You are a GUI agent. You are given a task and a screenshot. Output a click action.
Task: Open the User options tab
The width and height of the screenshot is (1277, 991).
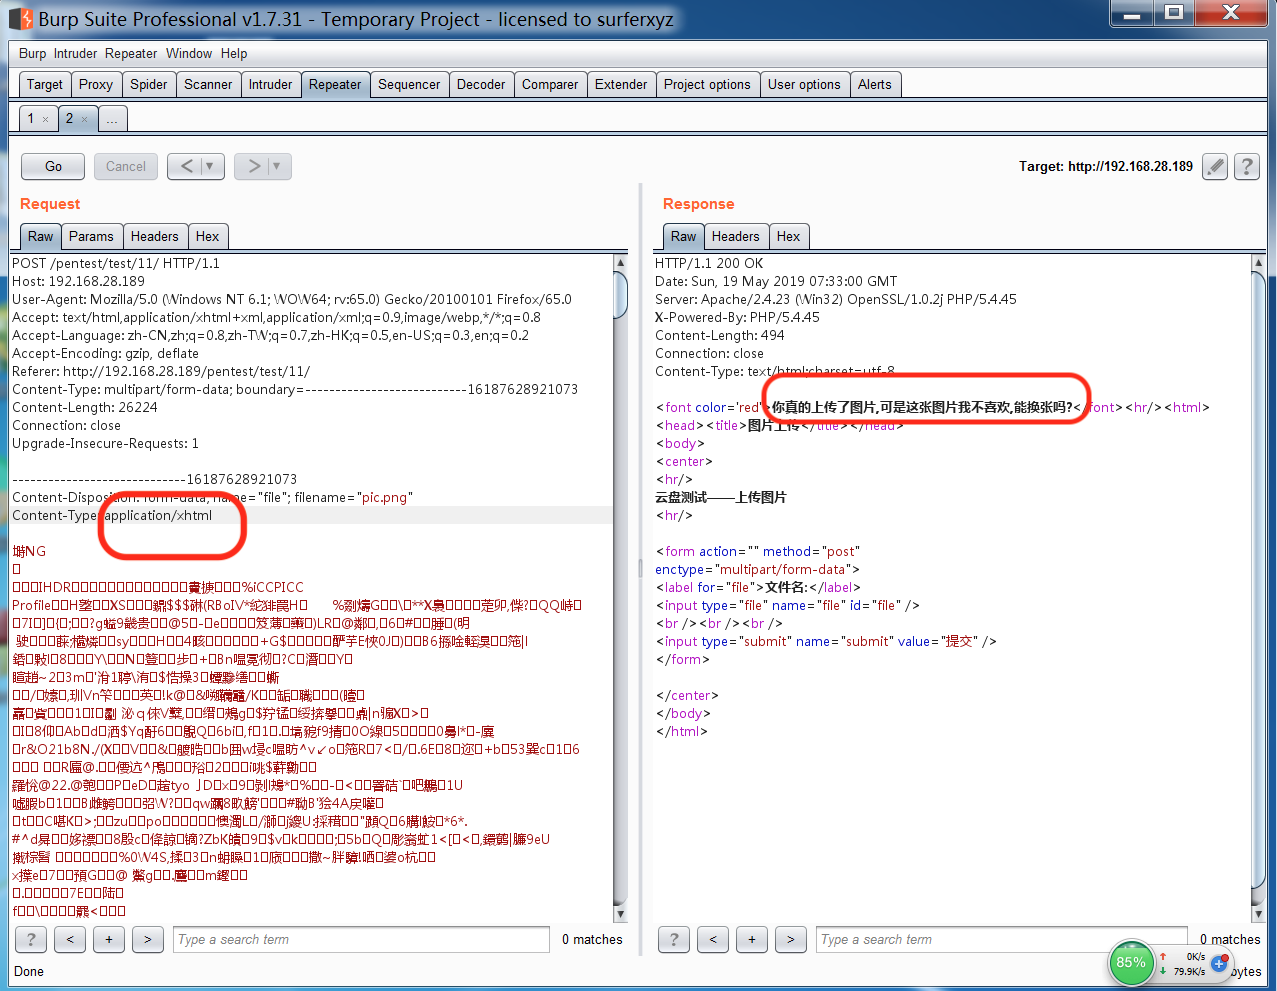coord(804,84)
